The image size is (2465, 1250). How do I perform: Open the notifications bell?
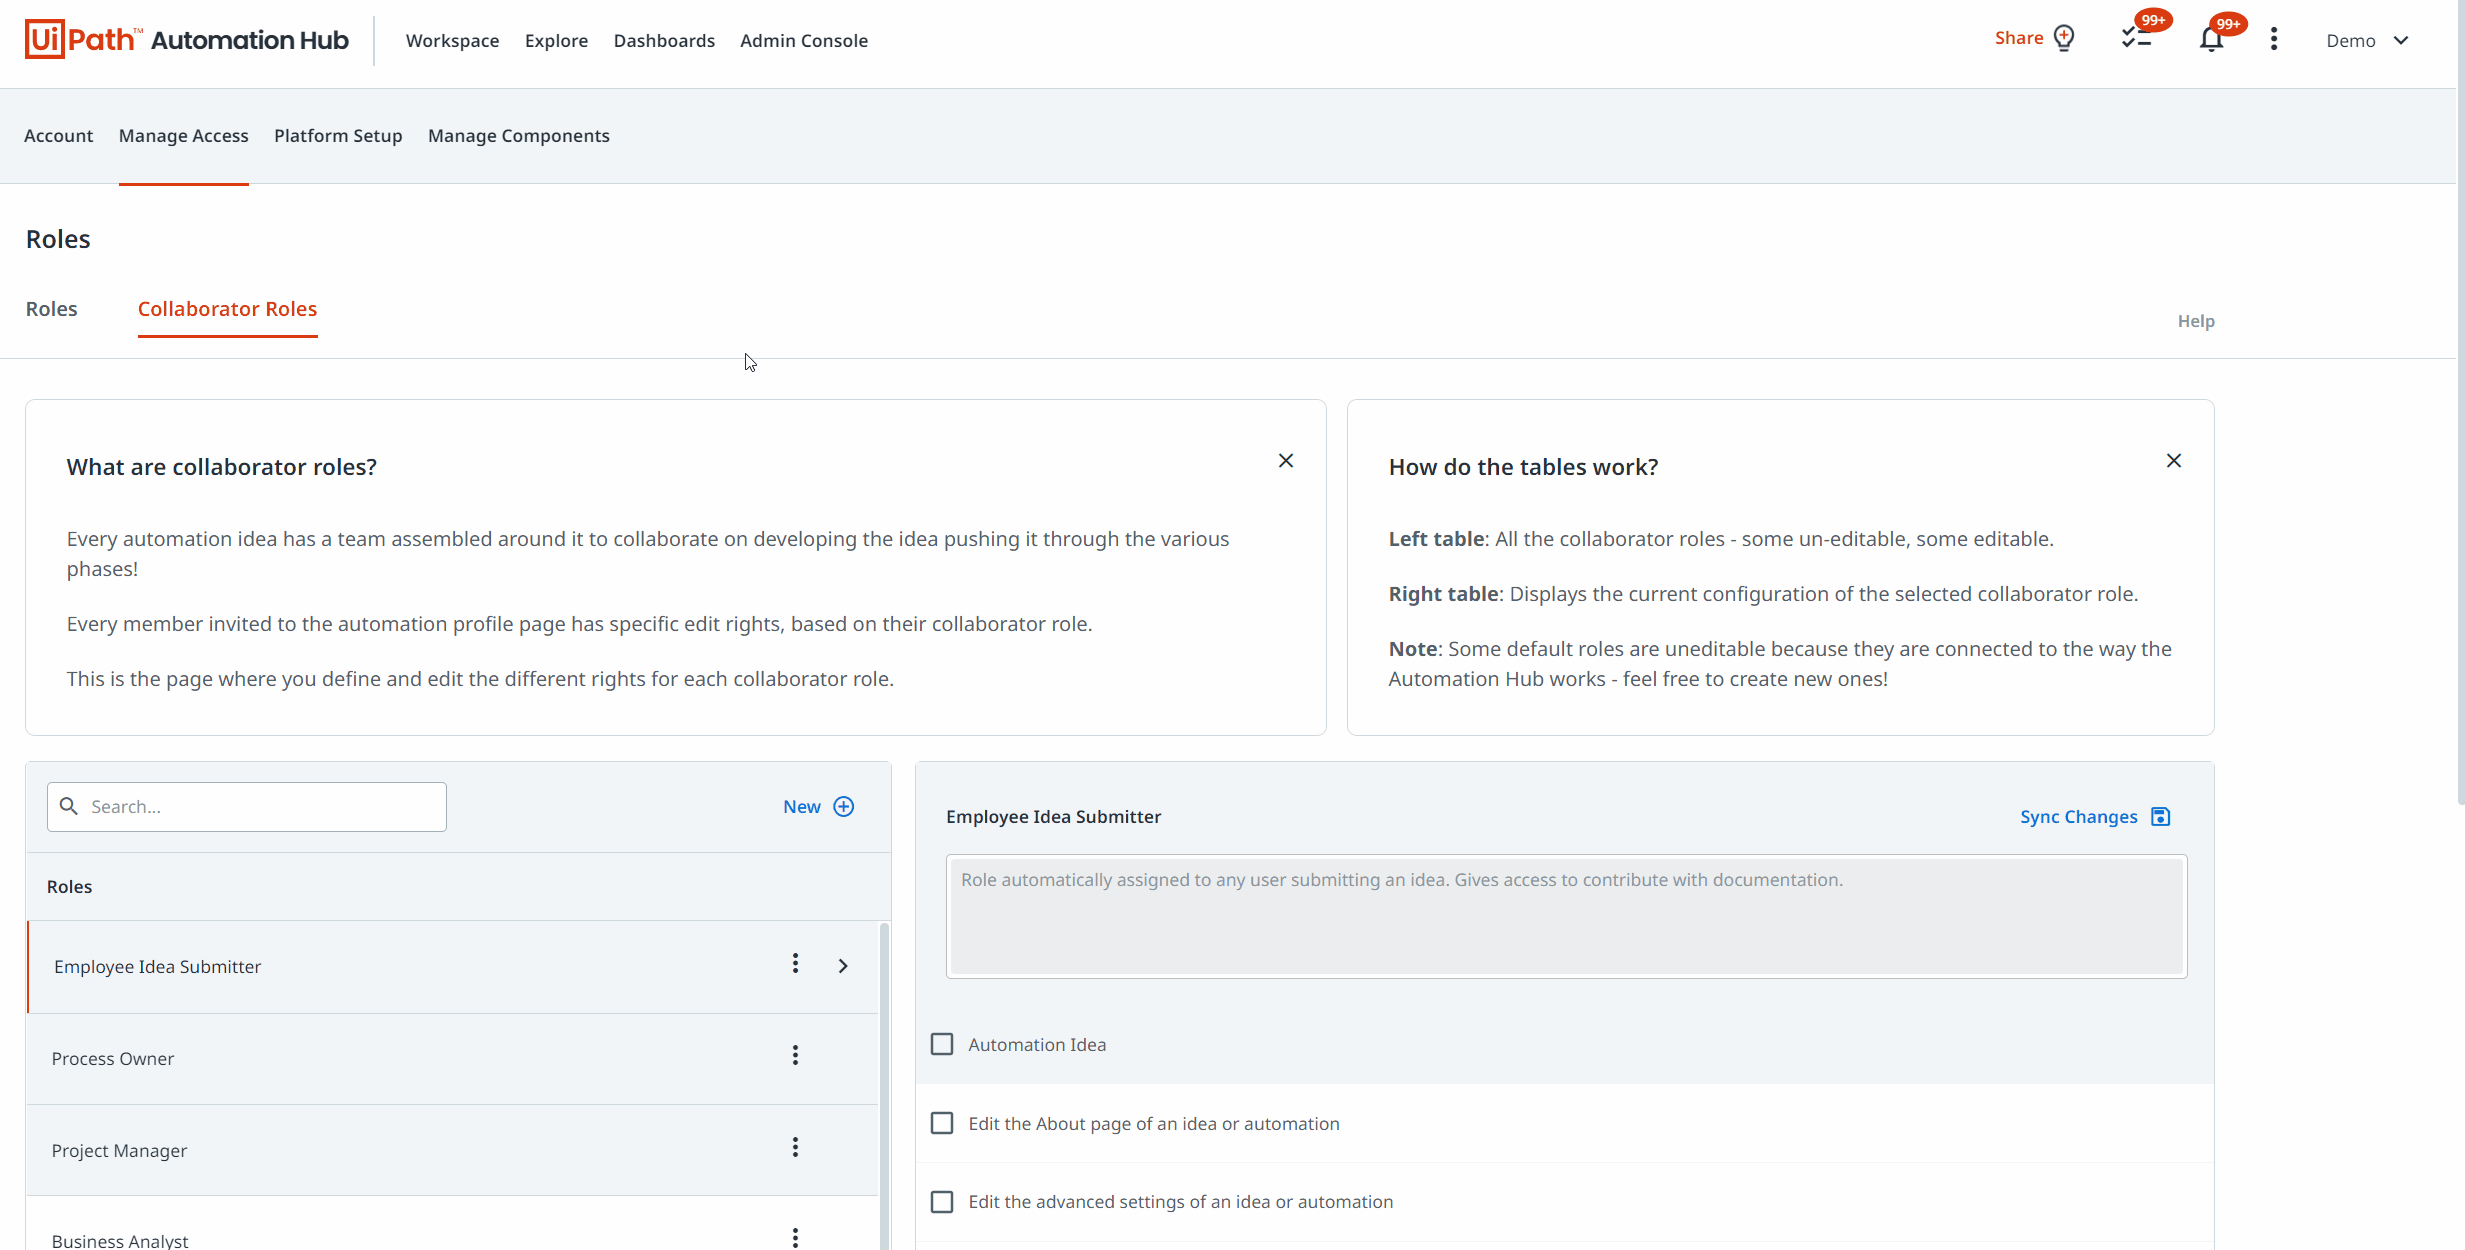tap(2211, 39)
